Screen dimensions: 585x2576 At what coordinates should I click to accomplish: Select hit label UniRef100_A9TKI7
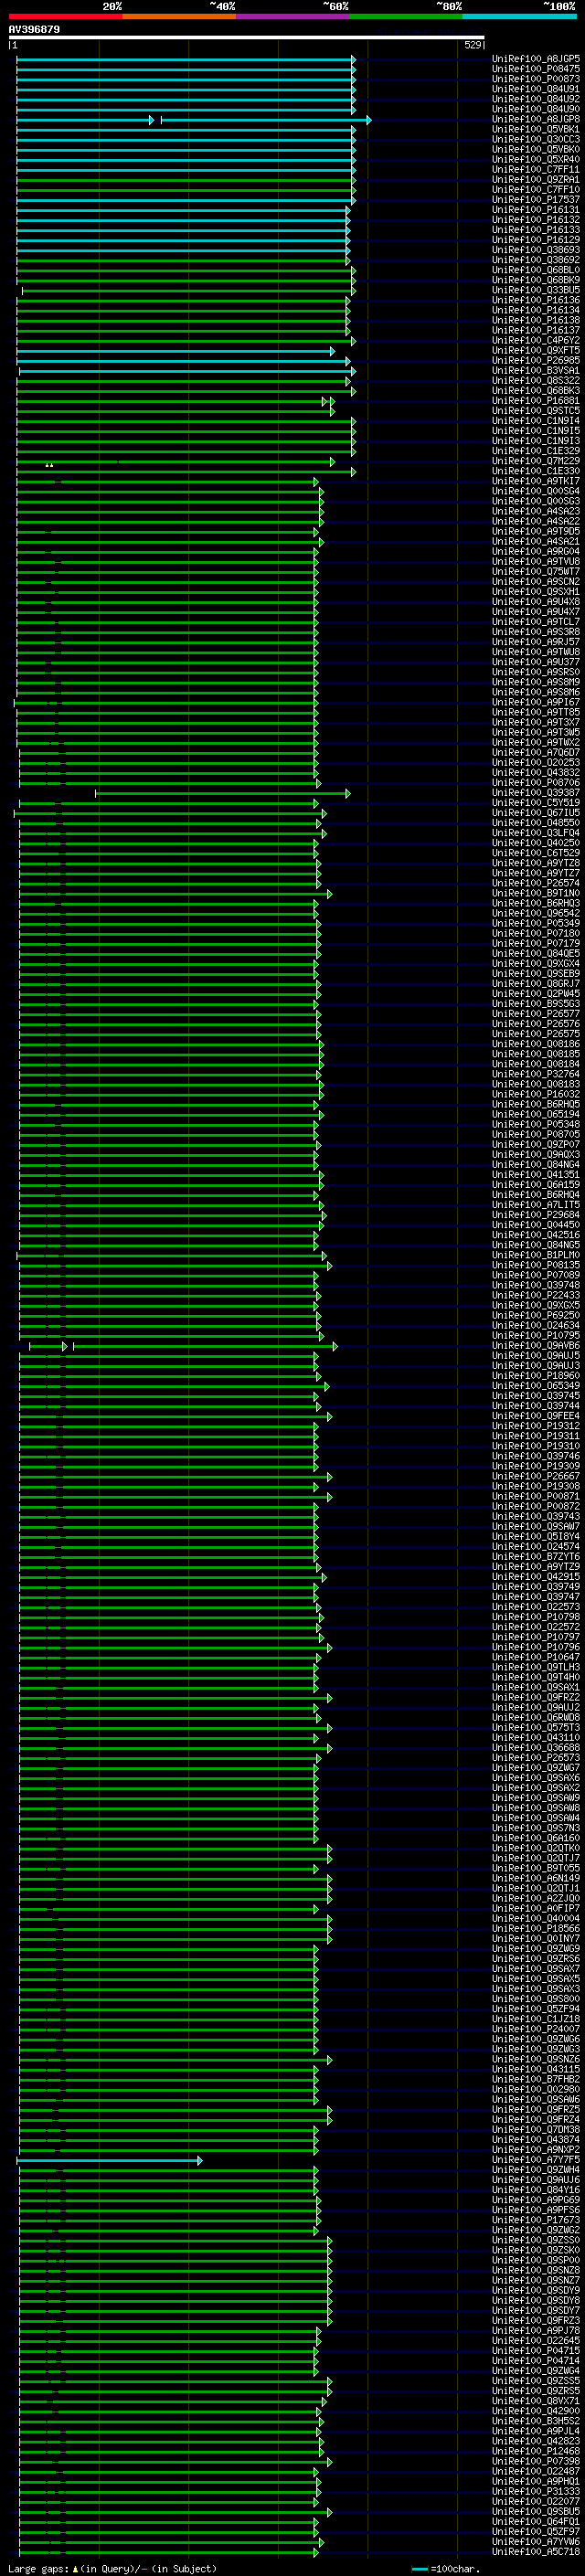pos(535,481)
